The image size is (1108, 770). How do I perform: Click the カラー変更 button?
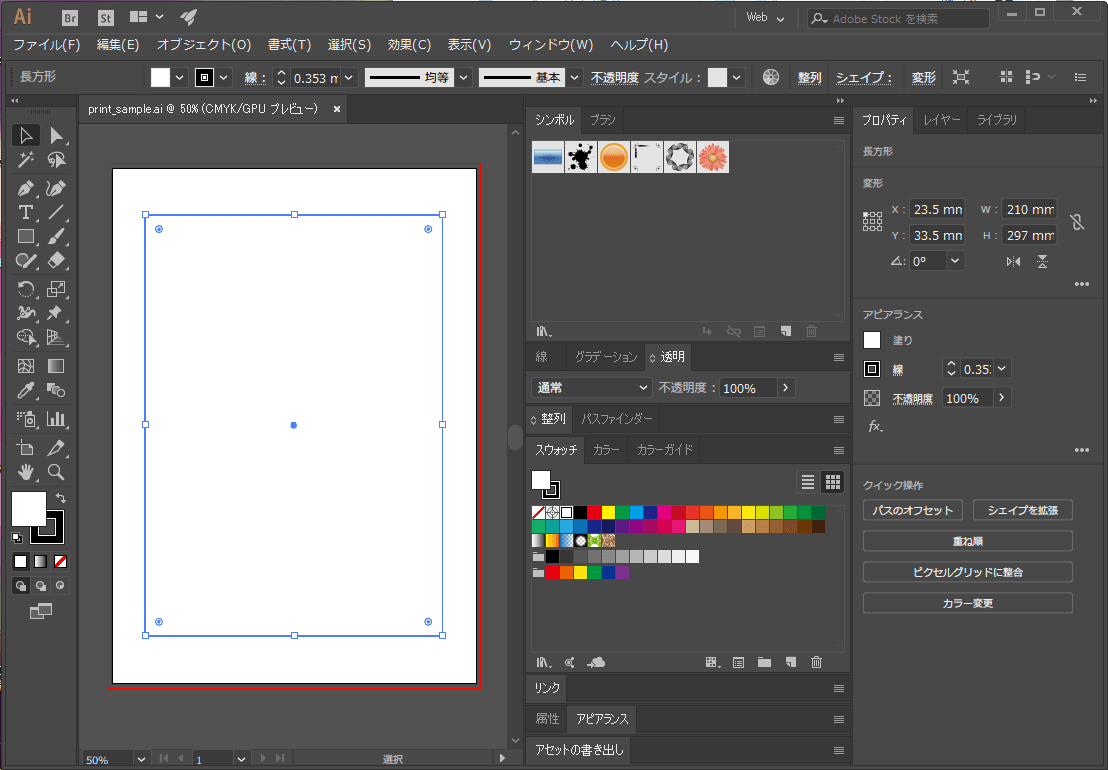(x=967, y=603)
